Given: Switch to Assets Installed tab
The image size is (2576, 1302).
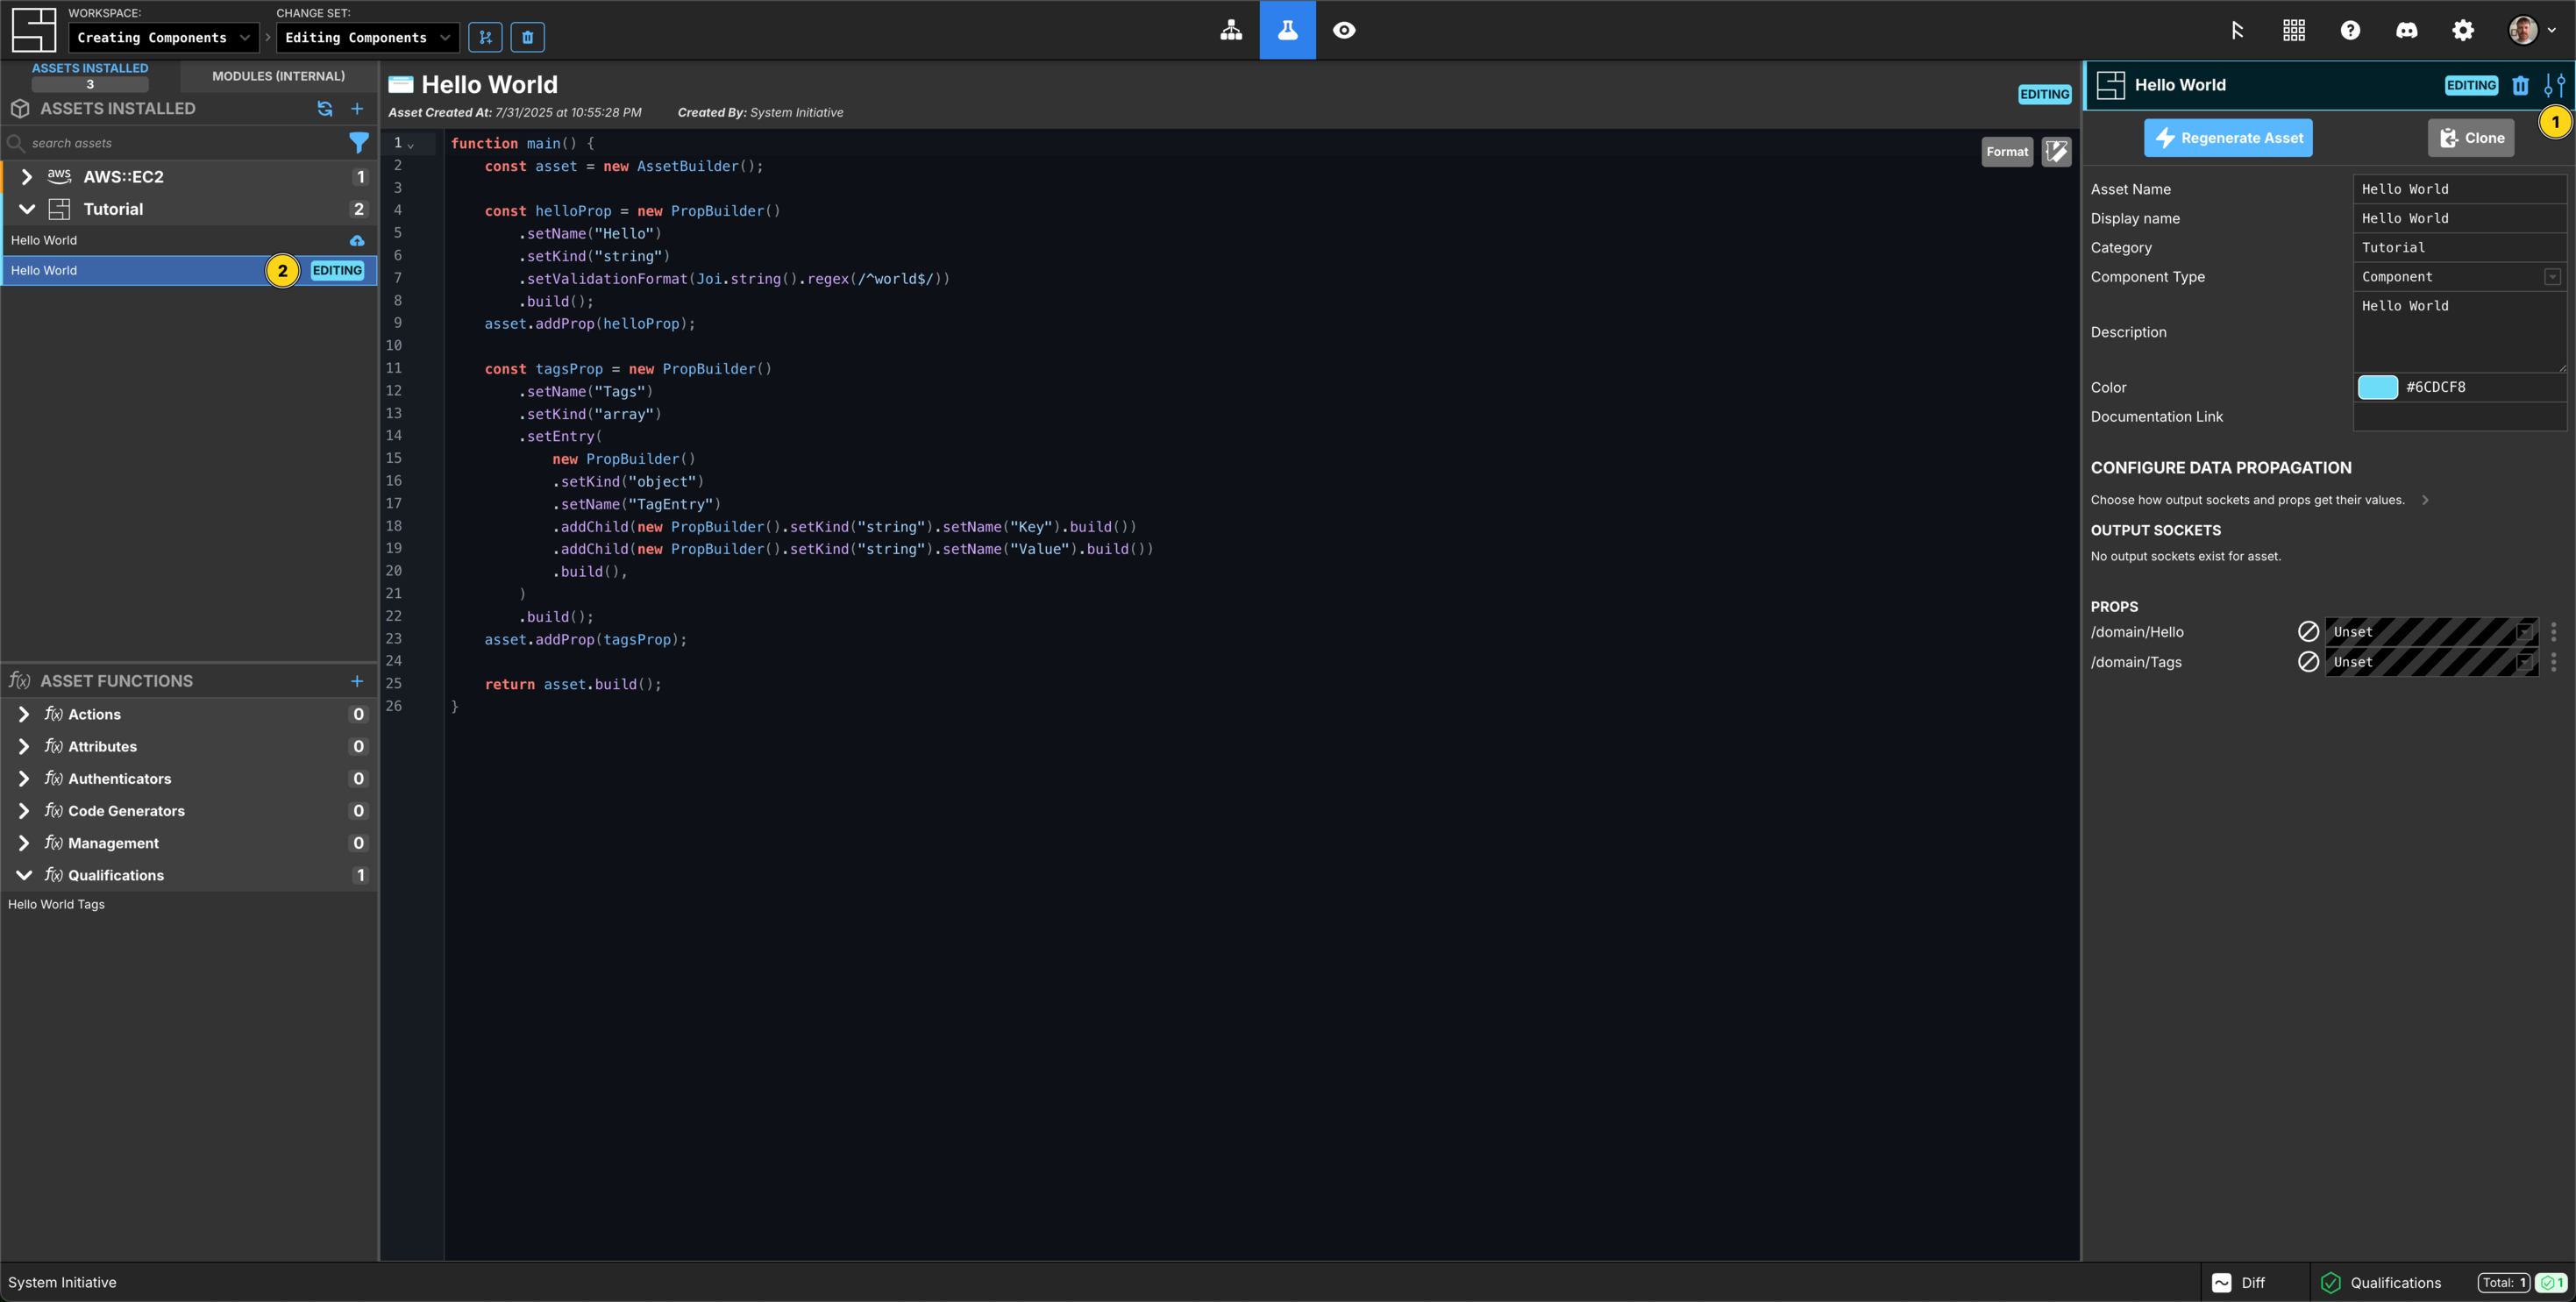Looking at the screenshot, I should (x=90, y=76).
